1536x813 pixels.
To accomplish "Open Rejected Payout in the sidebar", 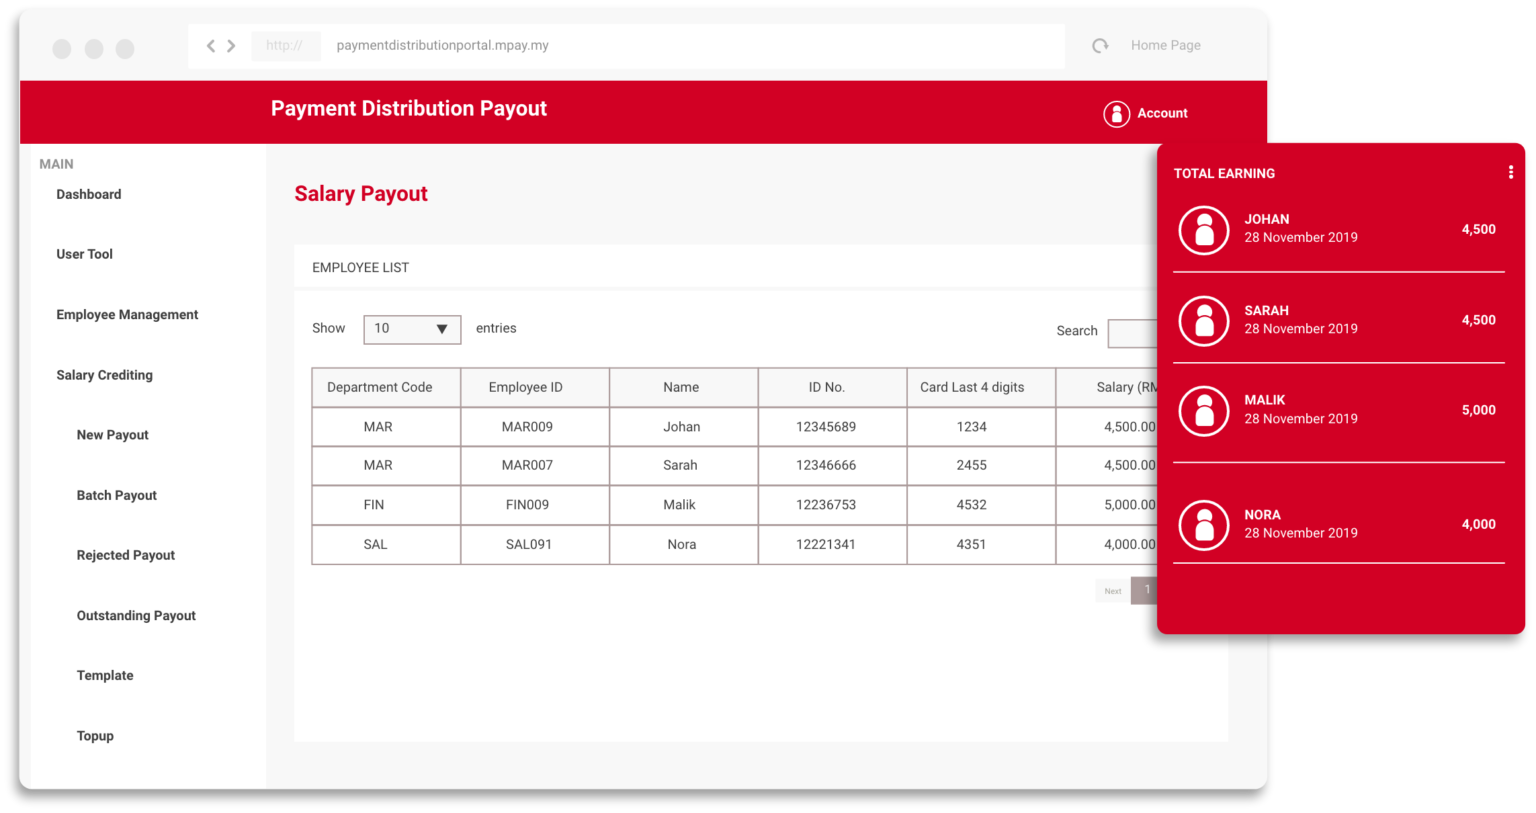I will 125,554.
